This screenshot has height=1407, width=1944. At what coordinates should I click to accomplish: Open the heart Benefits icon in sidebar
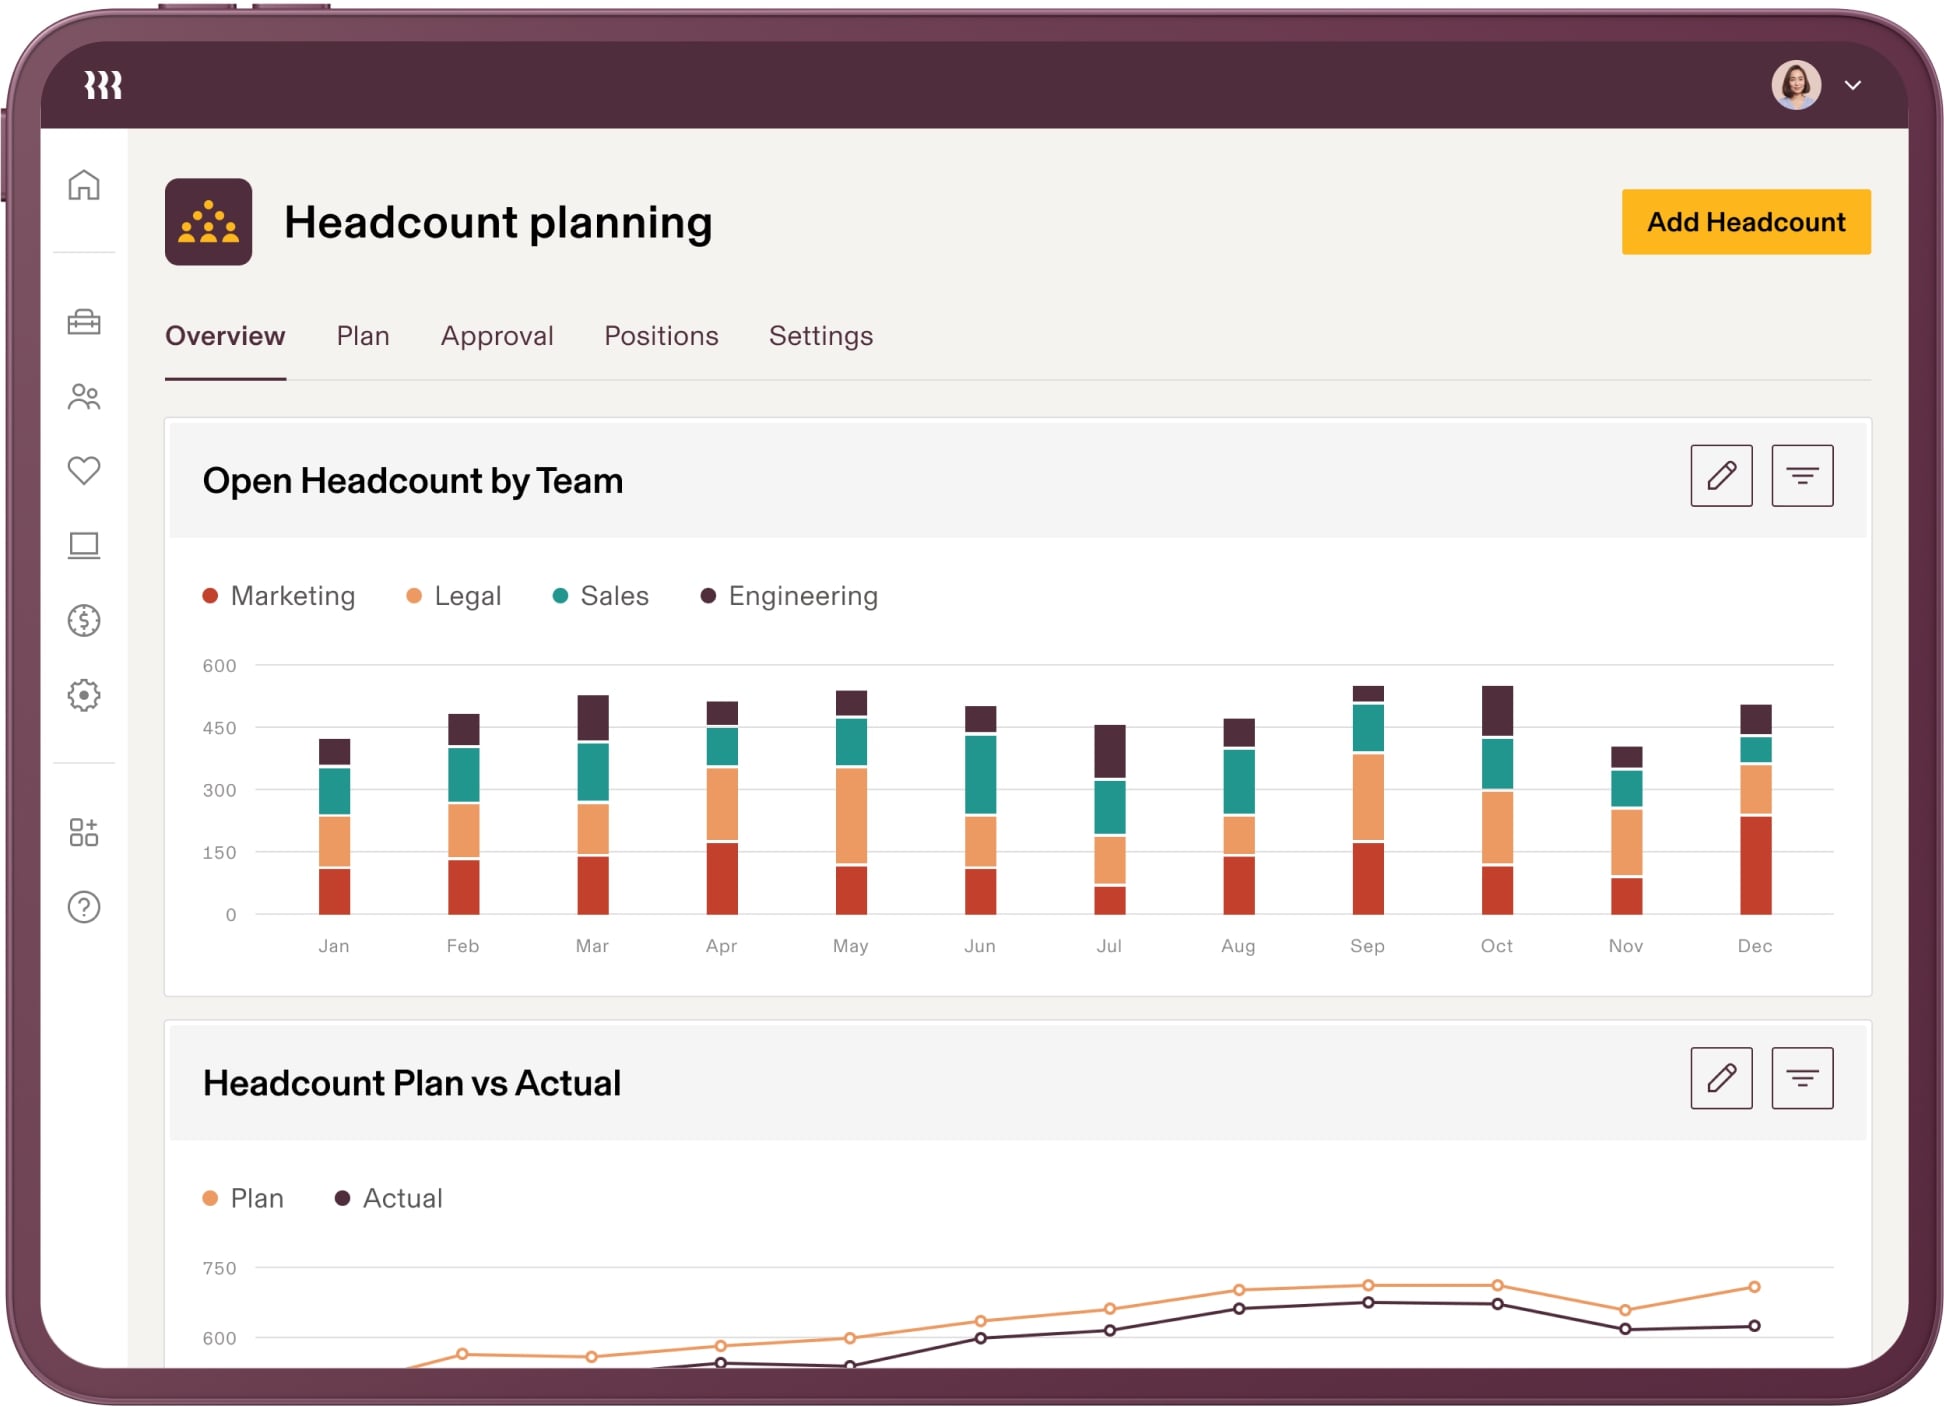click(84, 470)
